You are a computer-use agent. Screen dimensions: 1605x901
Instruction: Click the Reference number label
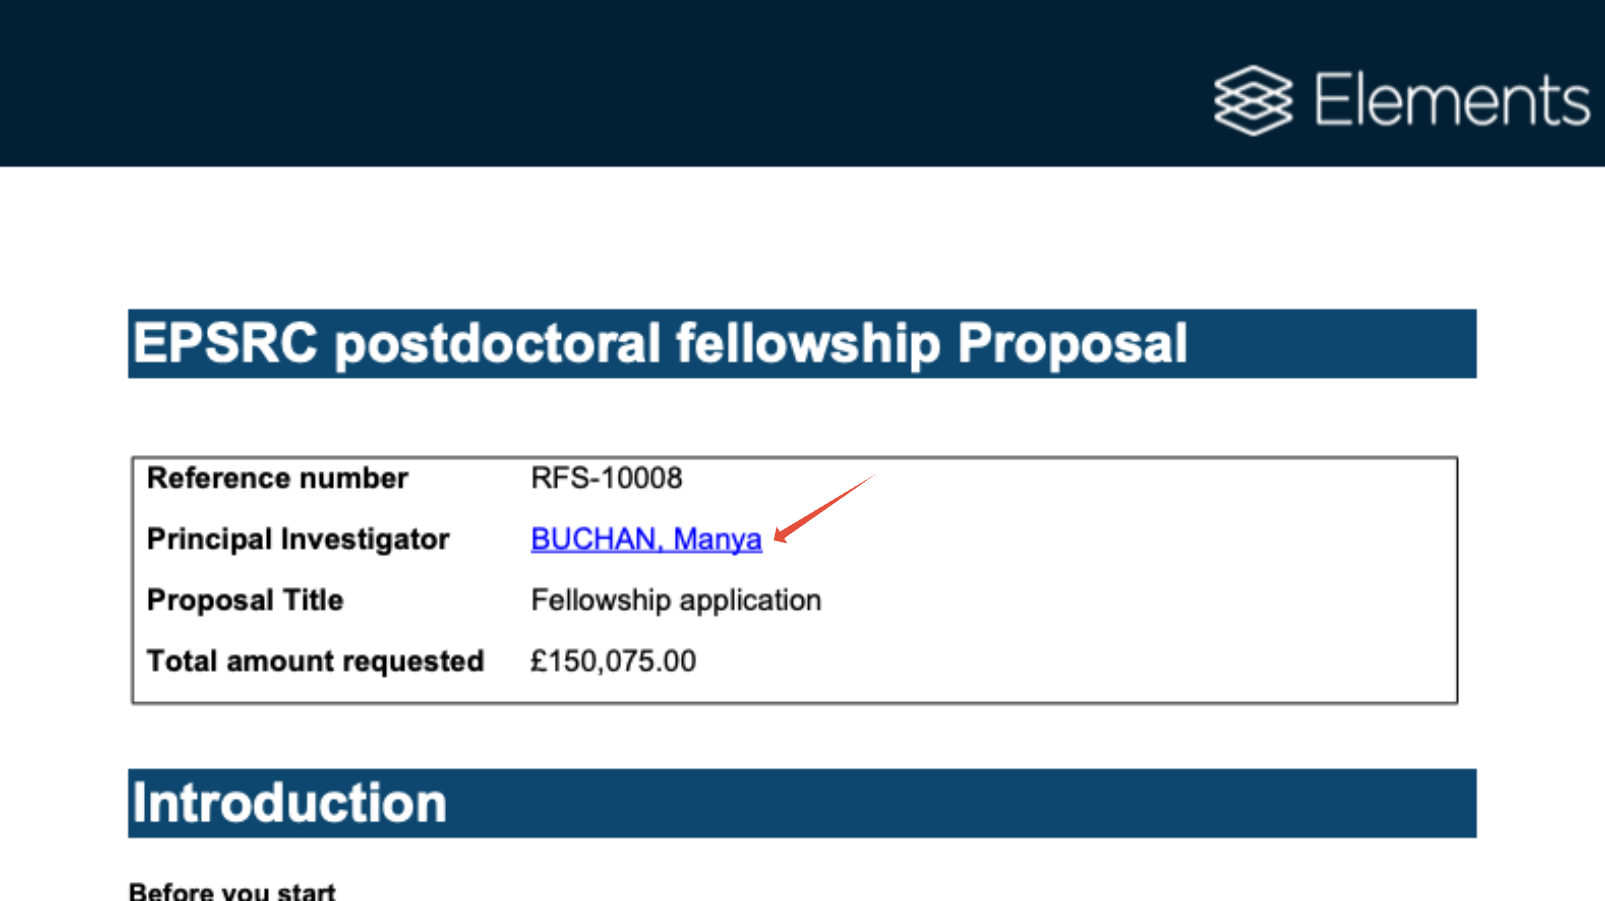(277, 478)
